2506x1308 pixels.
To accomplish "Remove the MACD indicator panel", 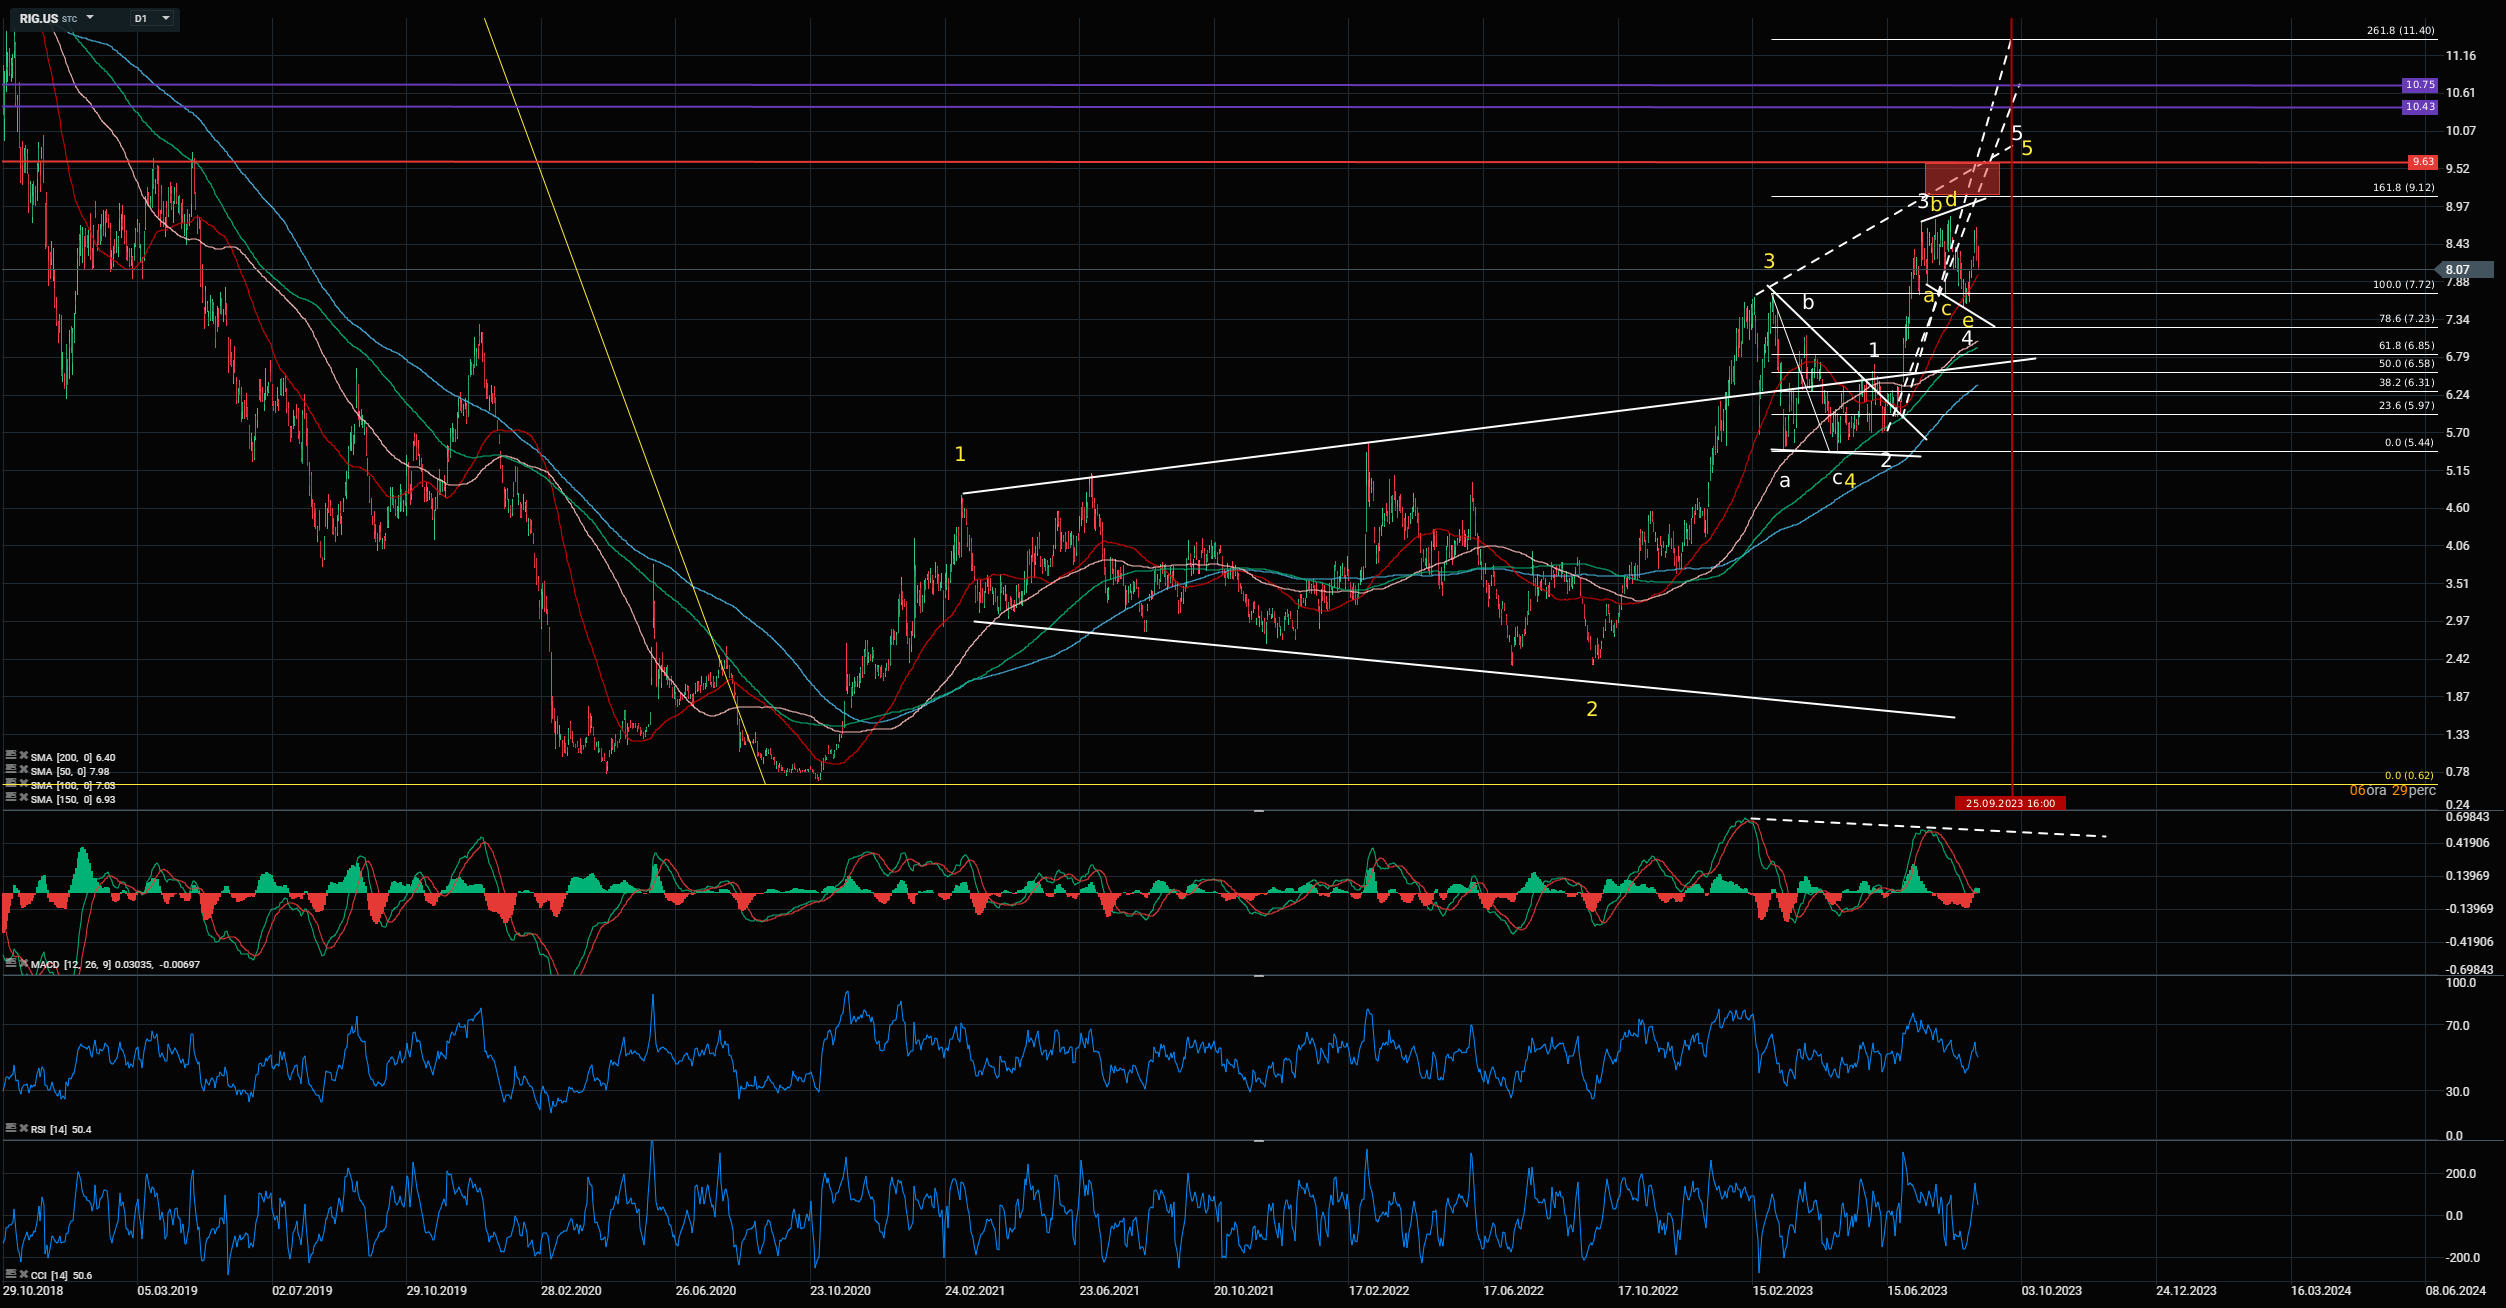I will pos(23,963).
